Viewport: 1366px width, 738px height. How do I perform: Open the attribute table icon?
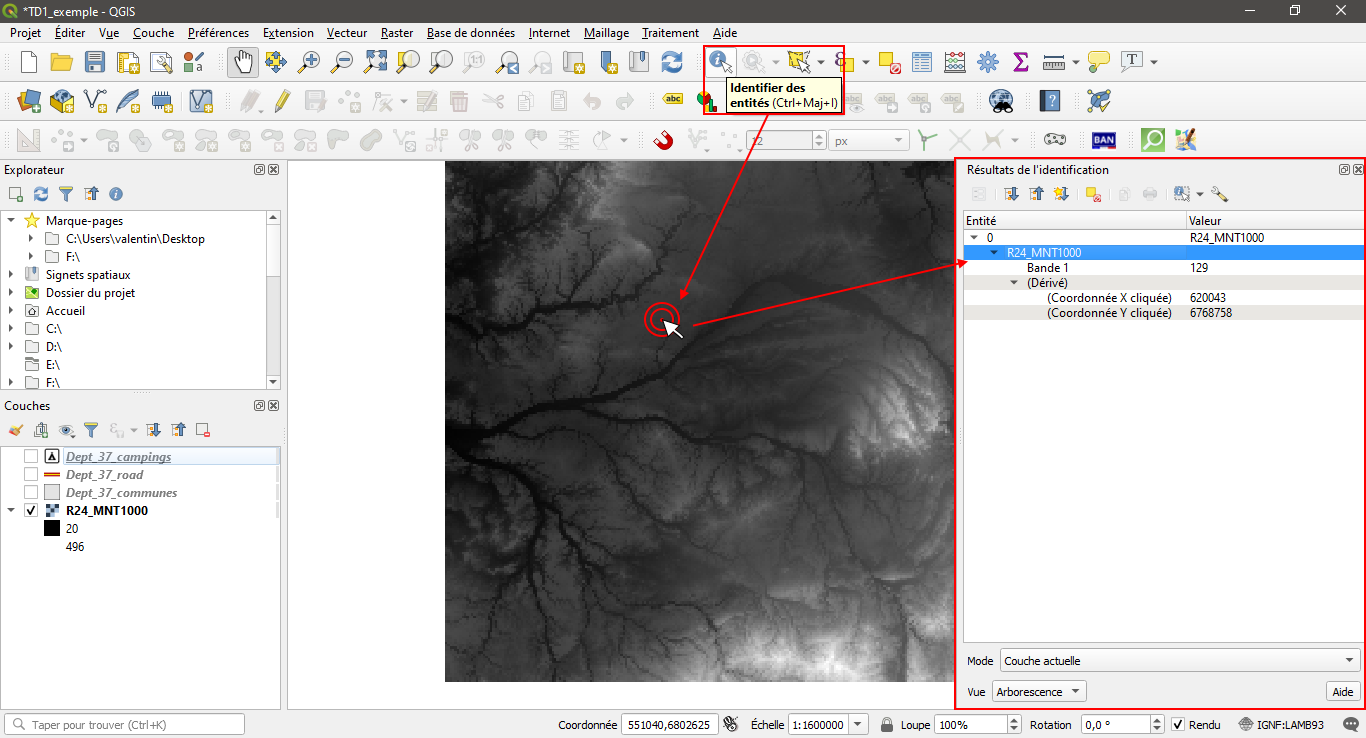pos(922,62)
